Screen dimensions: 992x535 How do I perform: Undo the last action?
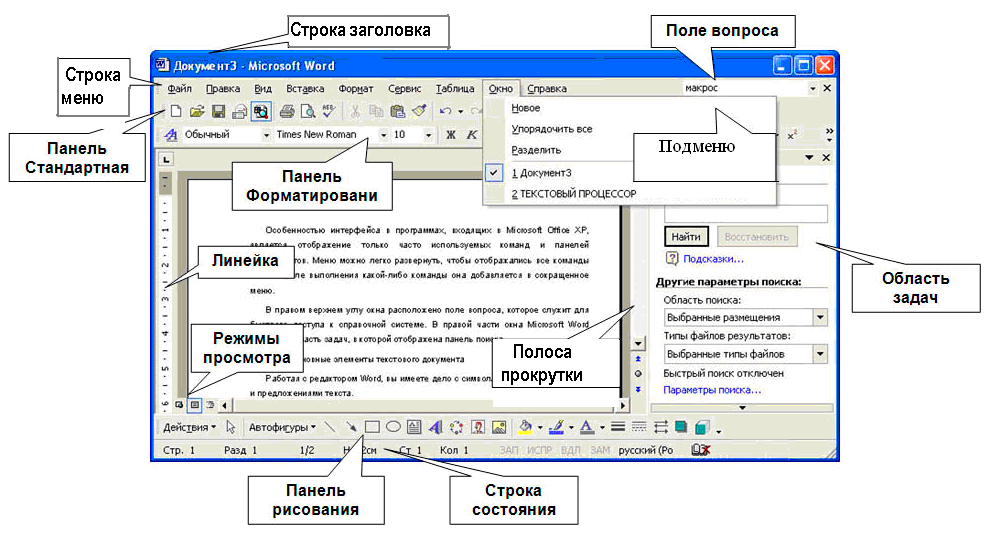445,111
